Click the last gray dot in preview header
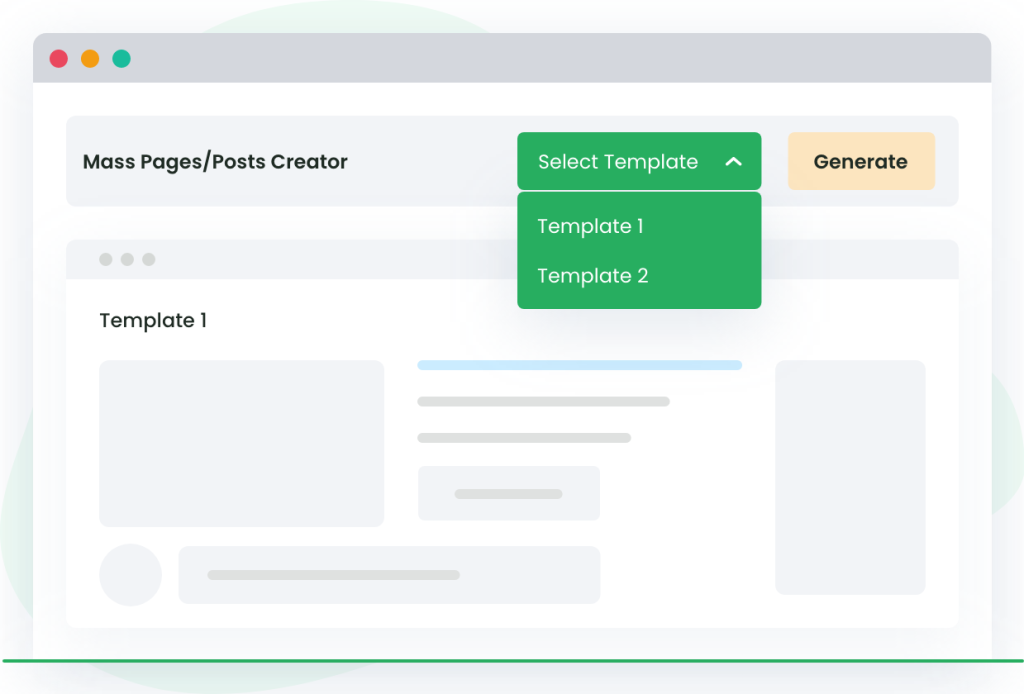This screenshot has width=1024, height=694. [149, 260]
